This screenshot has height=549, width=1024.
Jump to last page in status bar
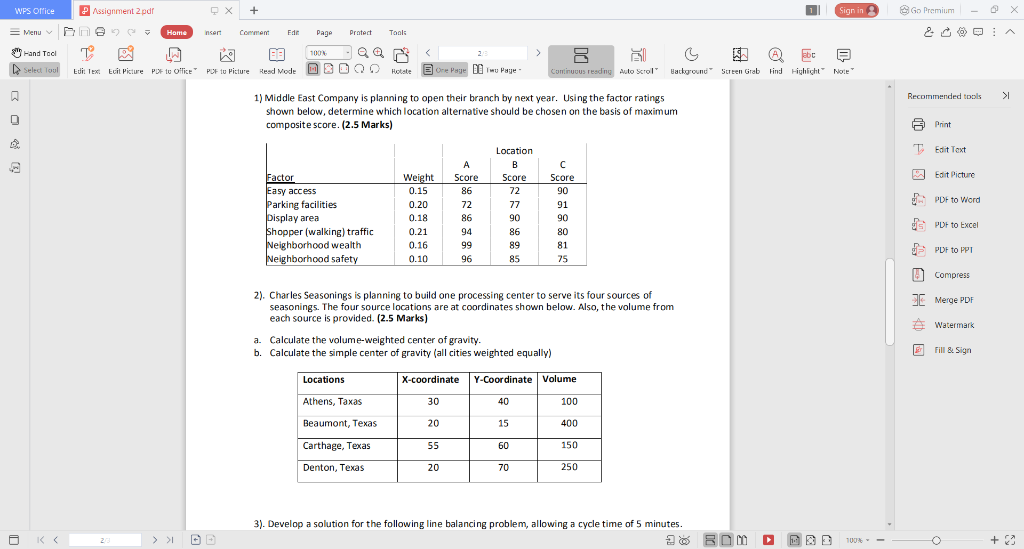click(x=170, y=540)
